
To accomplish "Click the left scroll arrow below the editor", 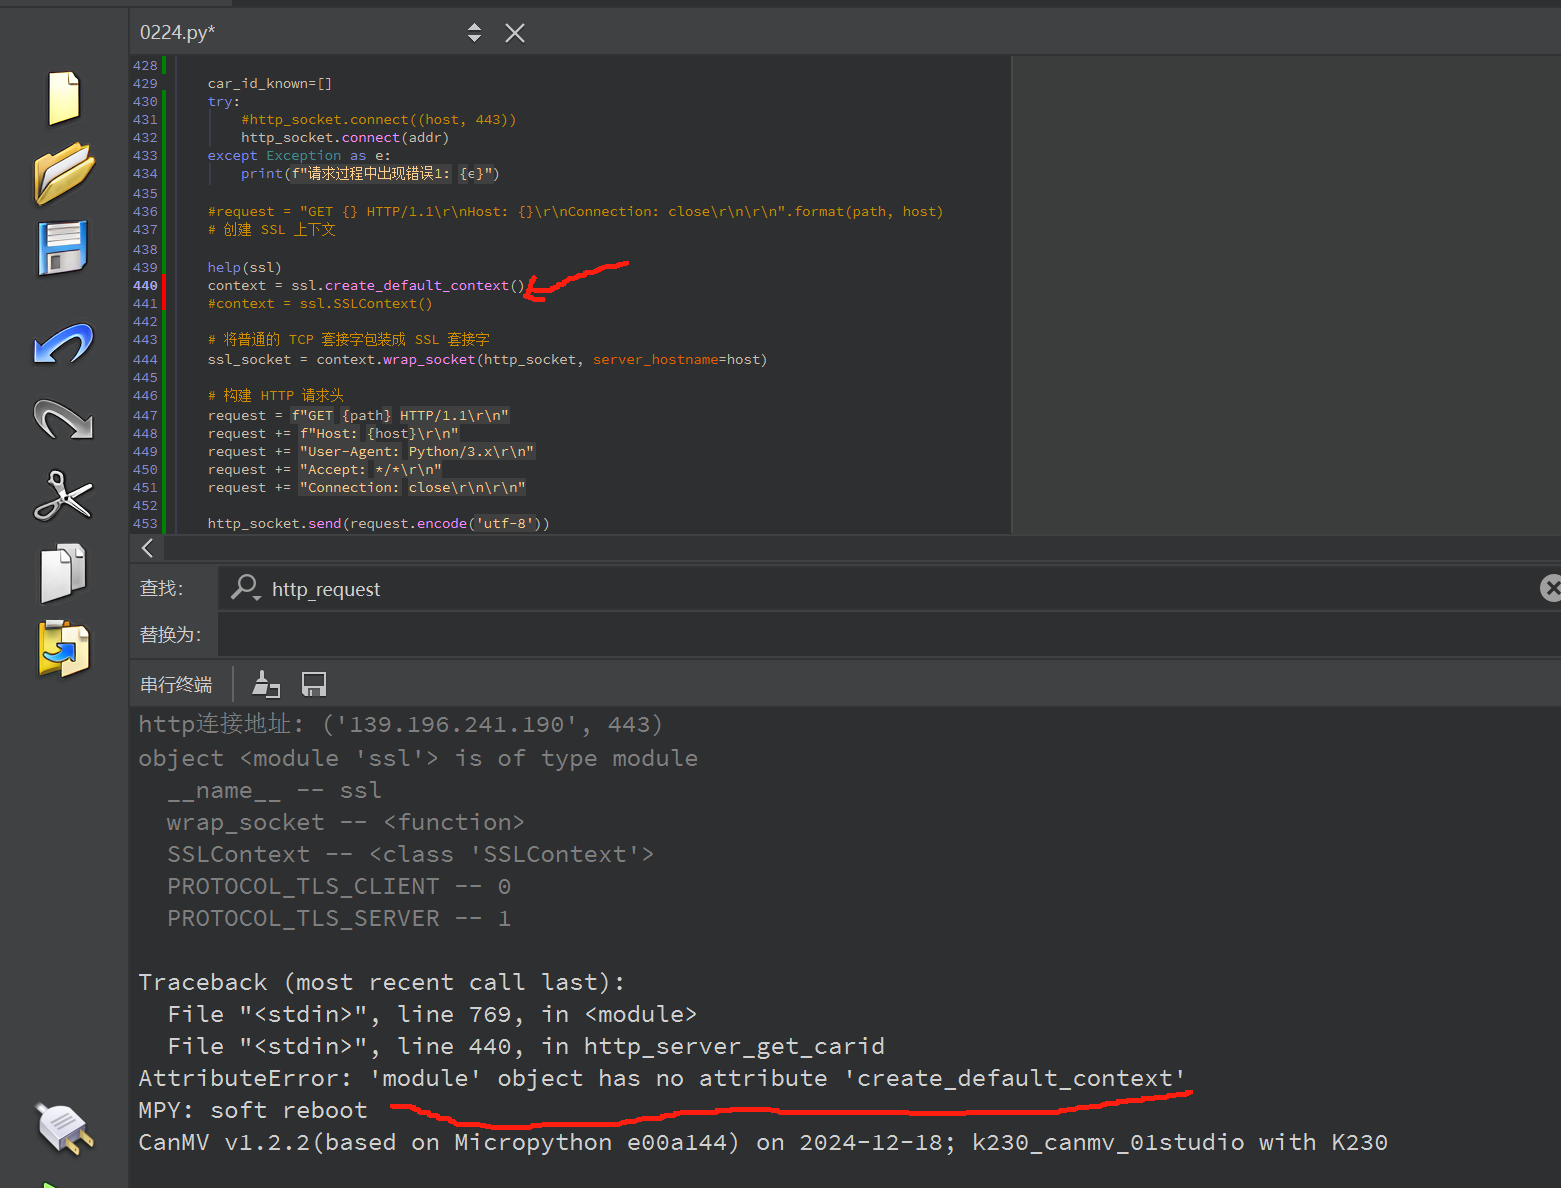I will tap(148, 548).
